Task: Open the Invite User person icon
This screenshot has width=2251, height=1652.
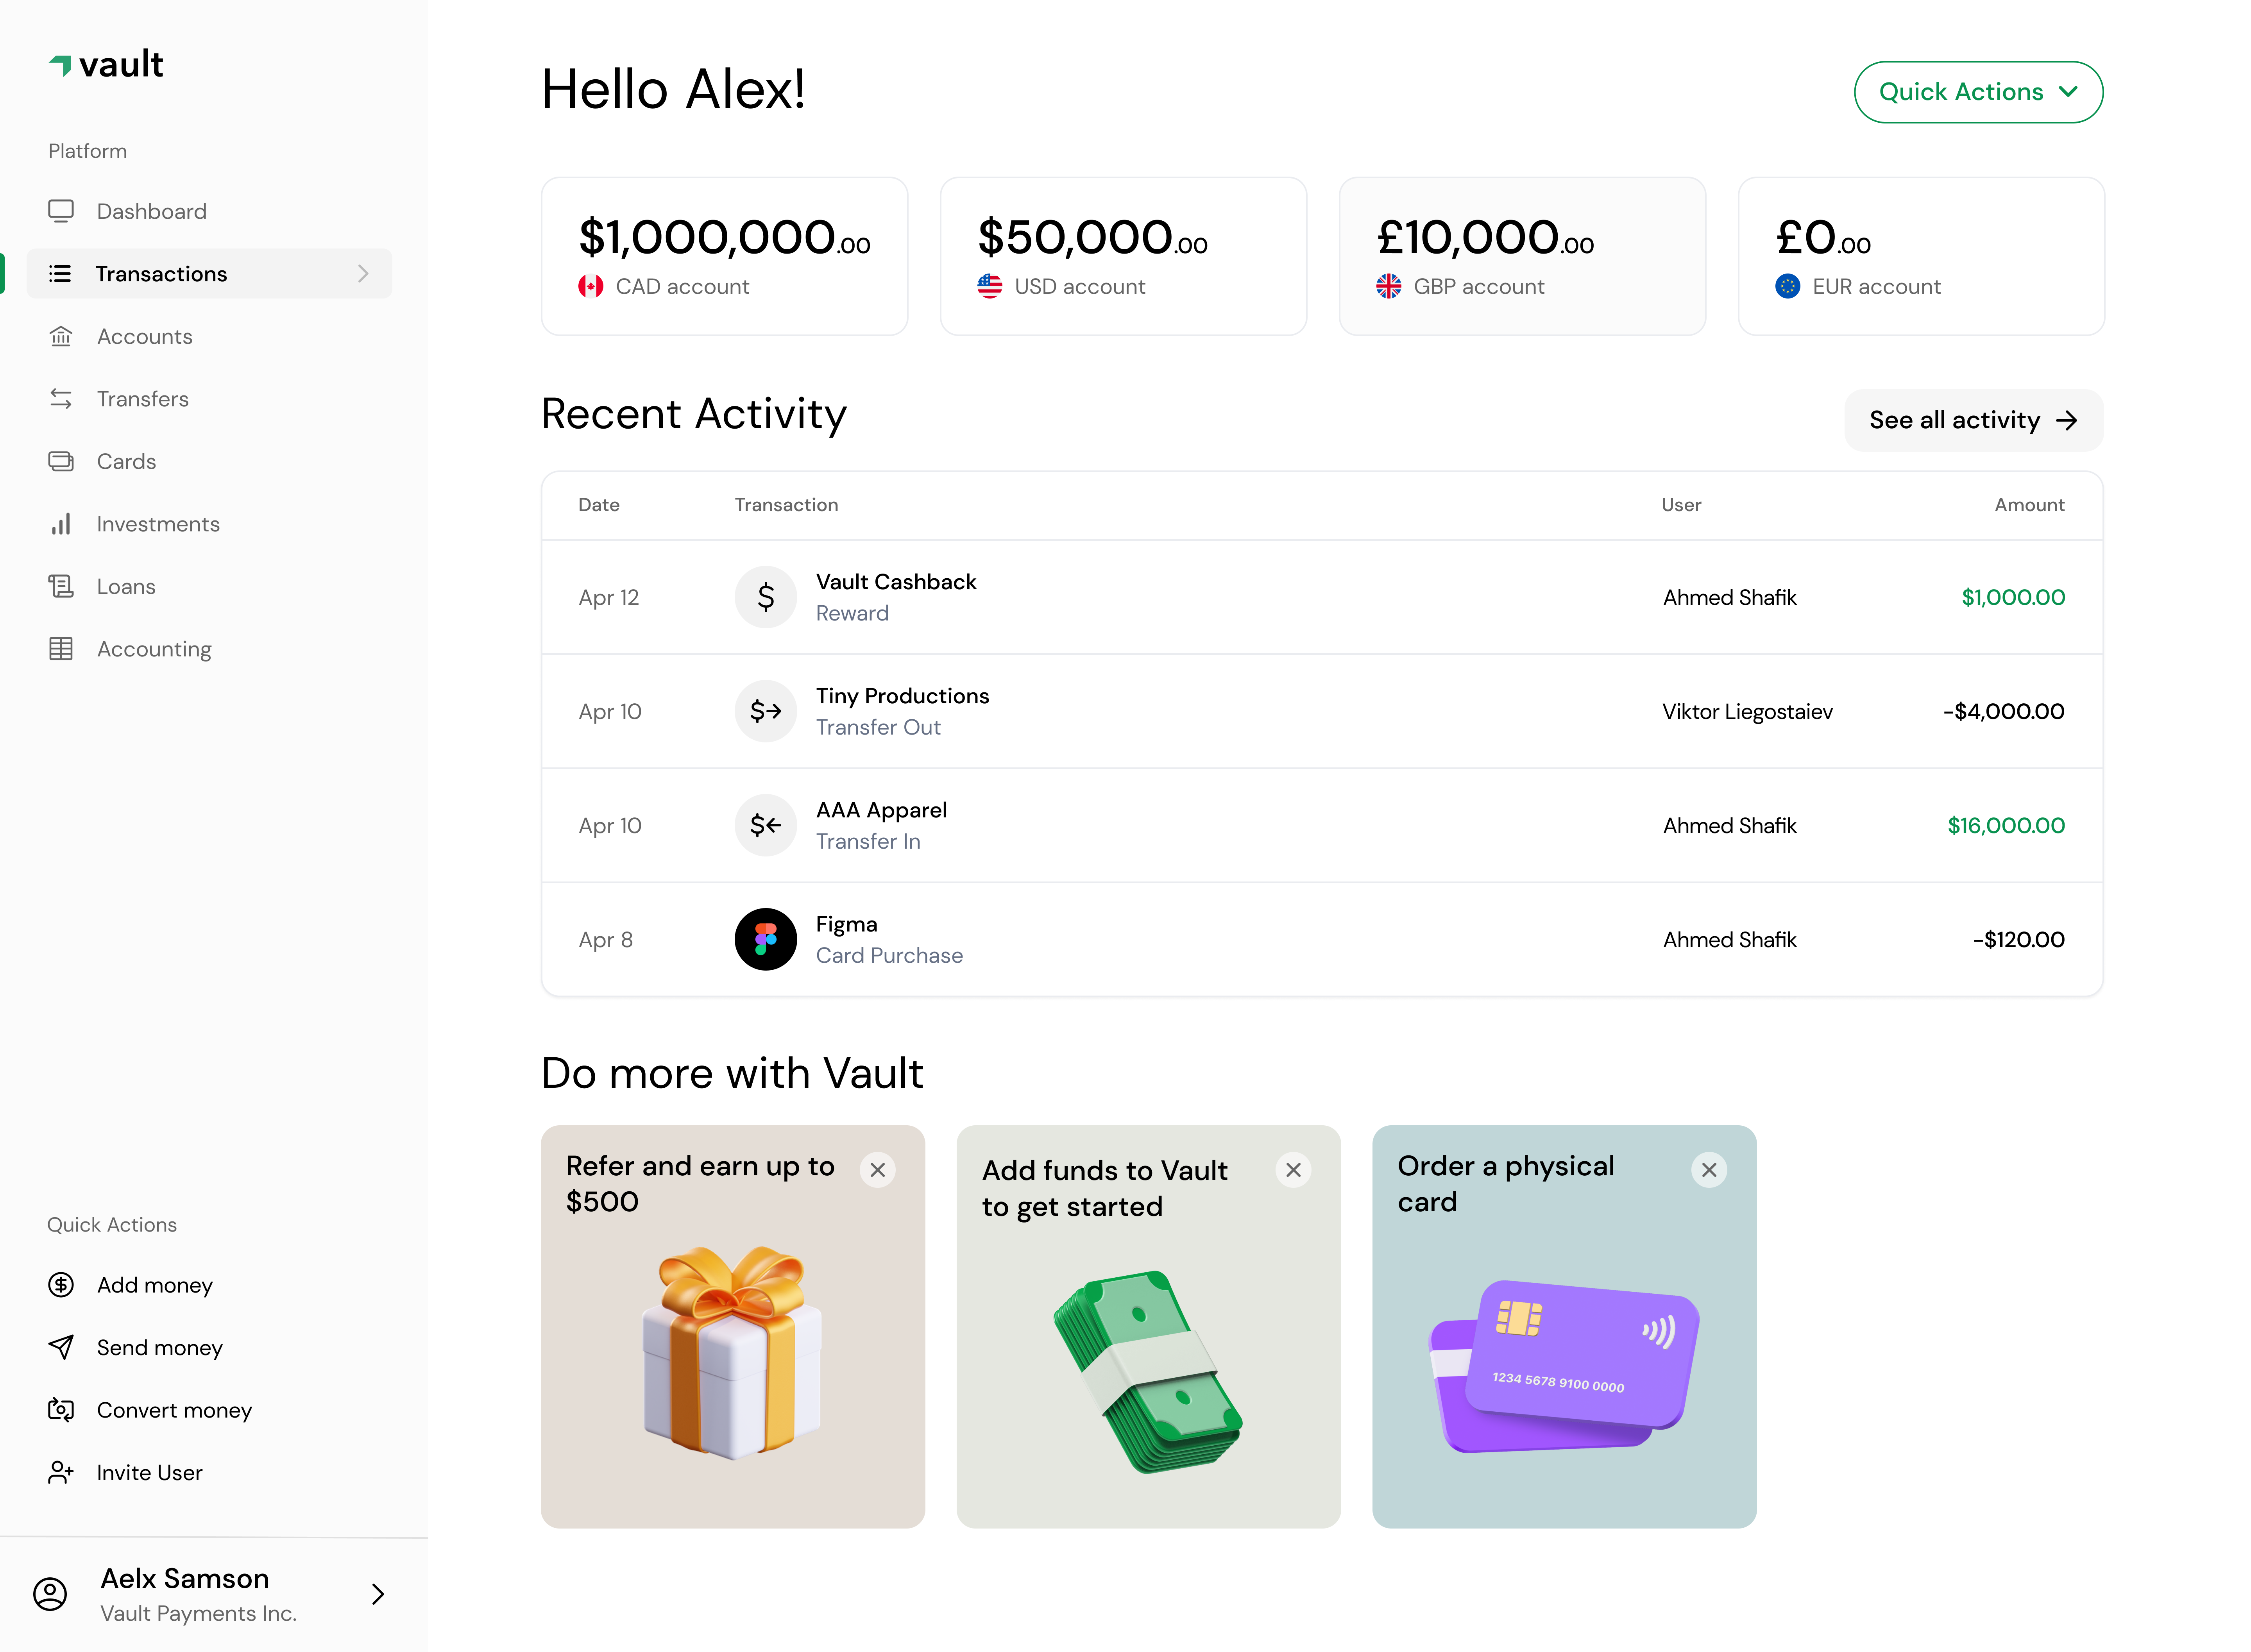Action: [x=61, y=1472]
